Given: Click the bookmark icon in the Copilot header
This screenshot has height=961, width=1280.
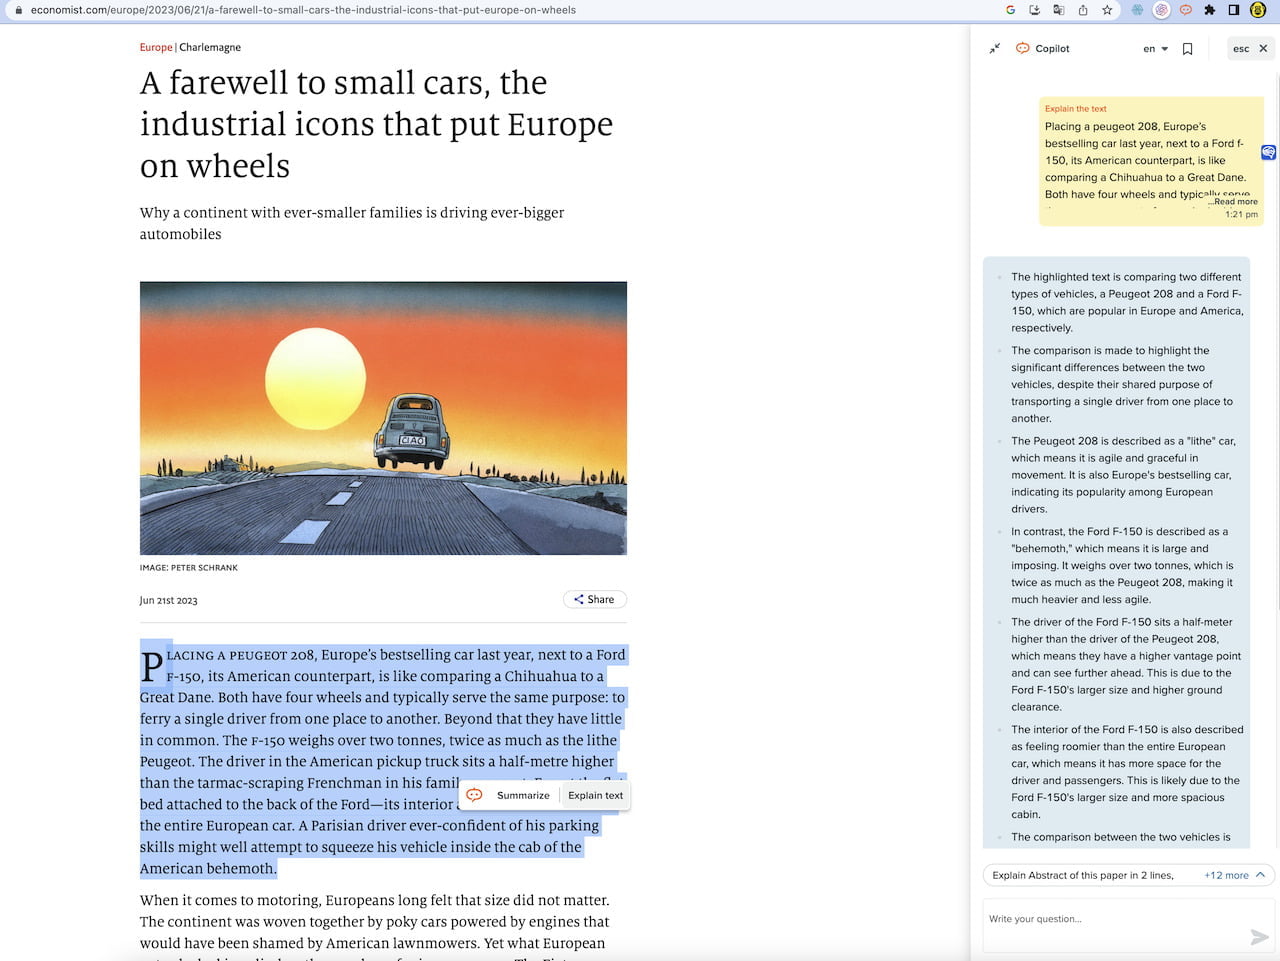Looking at the screenshot, I should coord(1187,48).
